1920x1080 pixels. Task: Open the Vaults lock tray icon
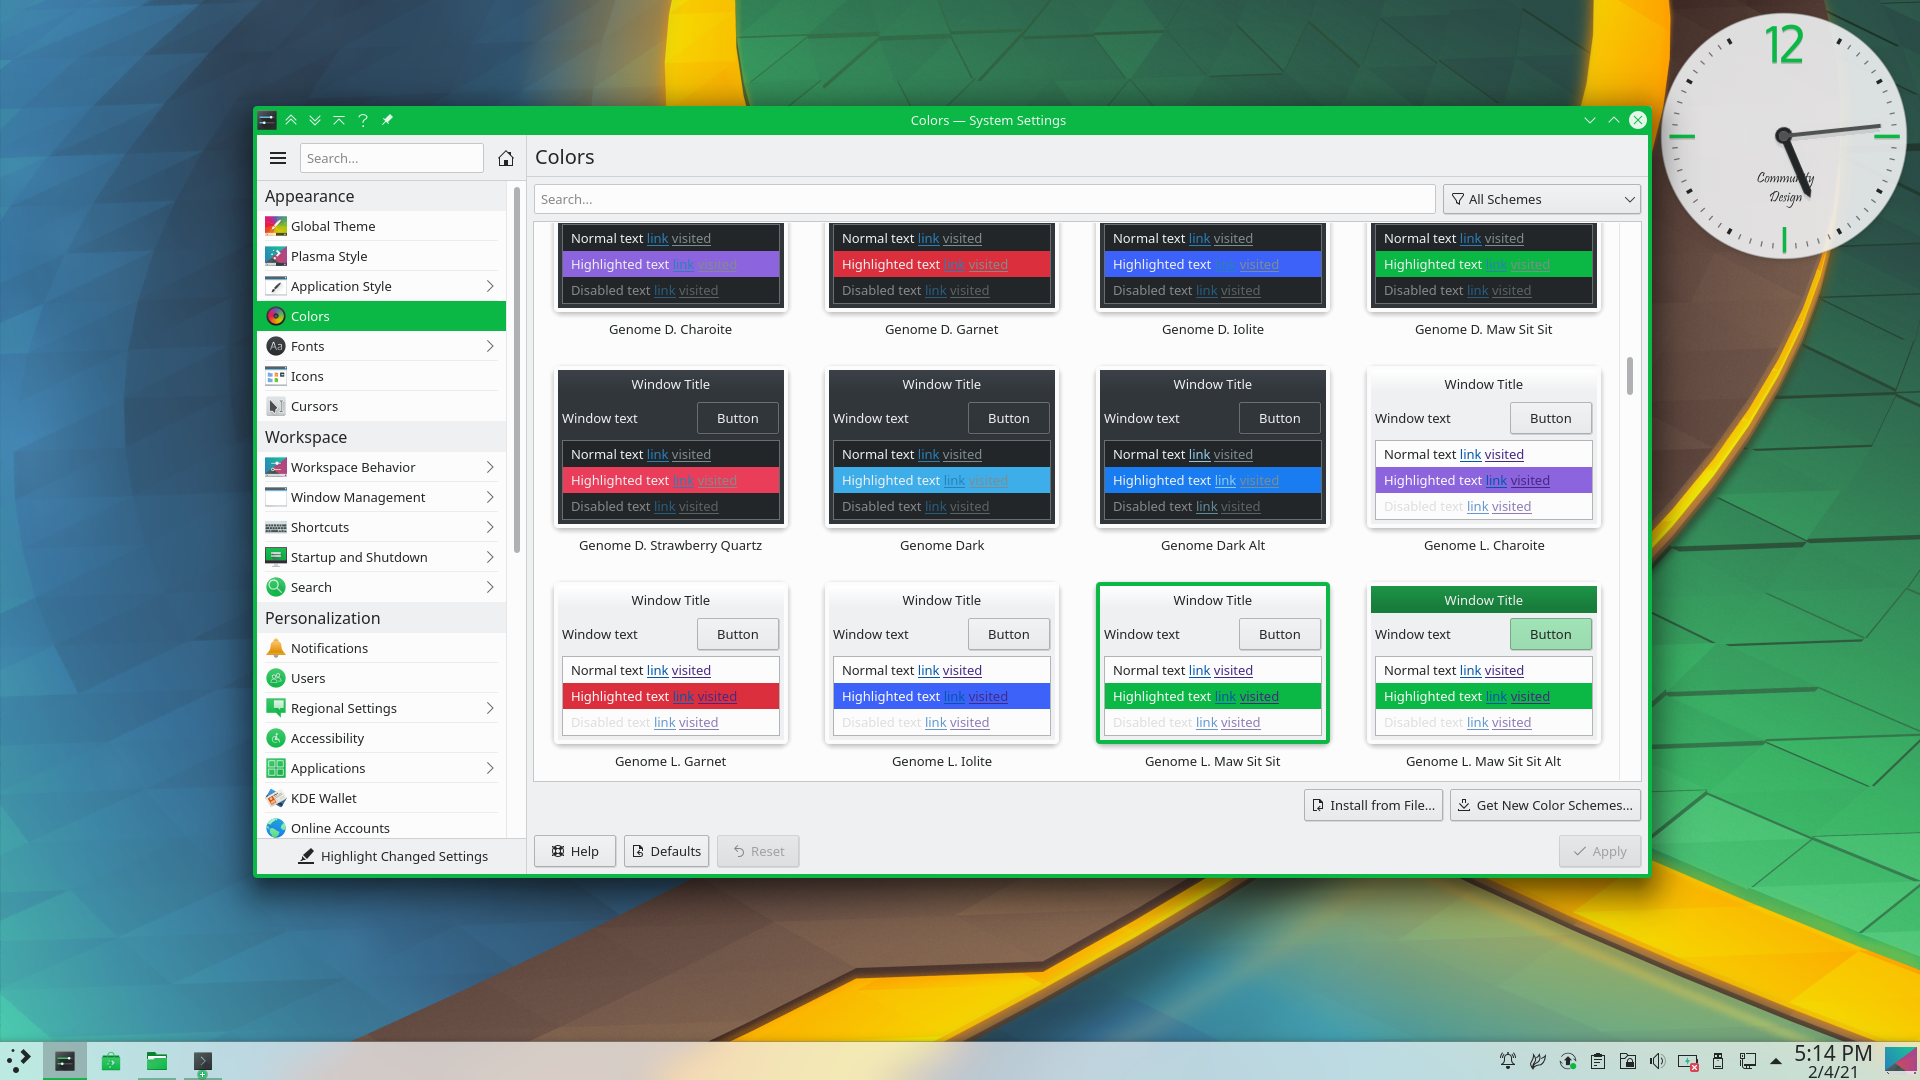click(x=1628, y=1061)
